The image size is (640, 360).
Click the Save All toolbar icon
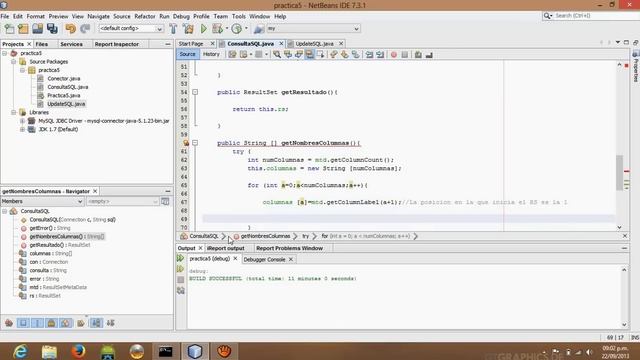tap(52, 29)
